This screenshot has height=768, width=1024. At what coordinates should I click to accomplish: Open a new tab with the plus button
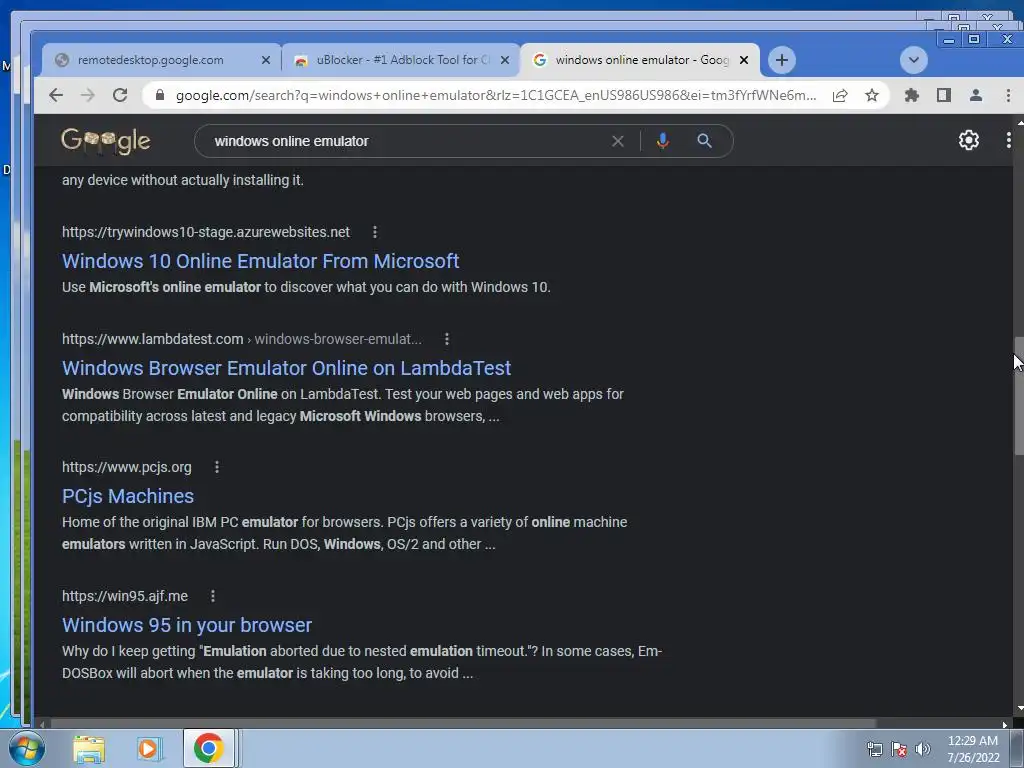coord(782,60)
